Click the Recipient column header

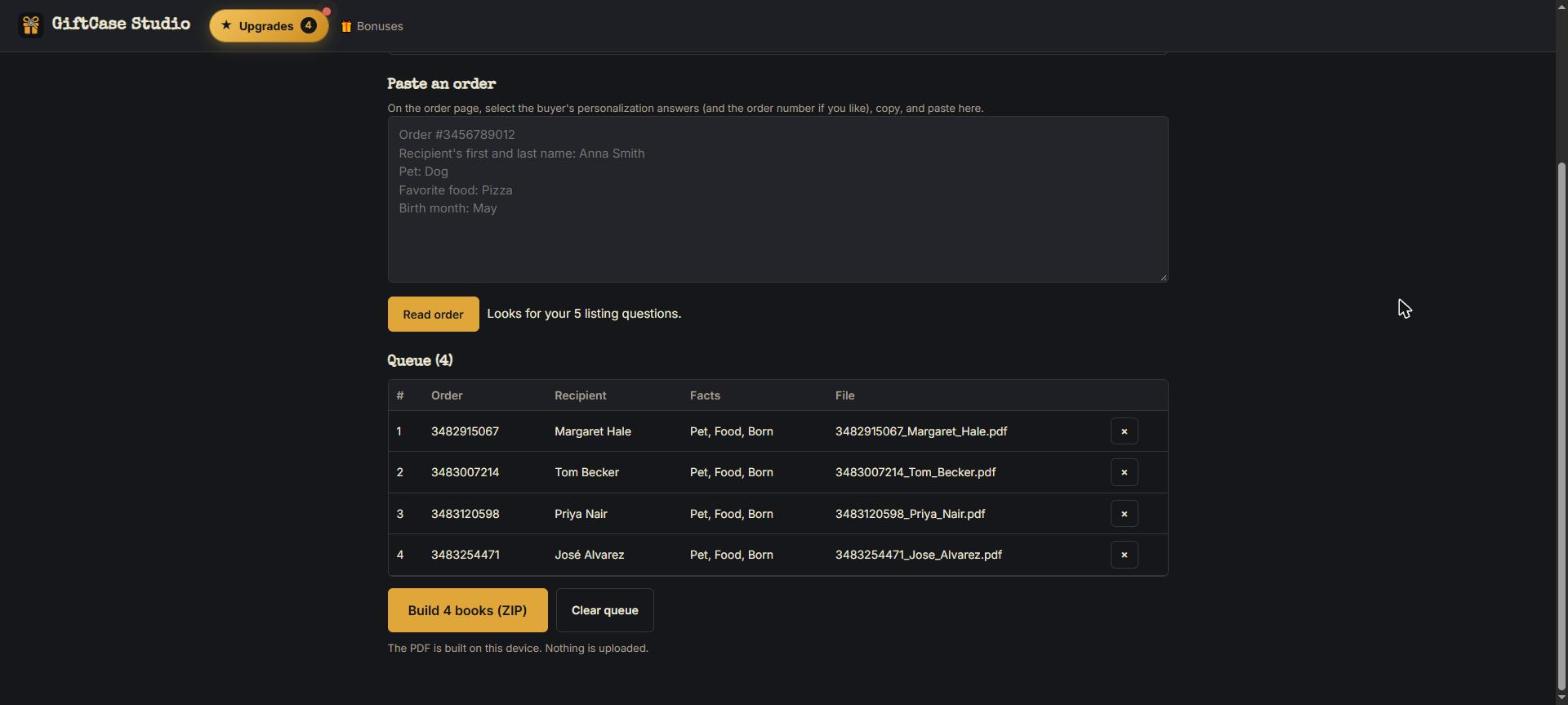(x=580, y=395)
